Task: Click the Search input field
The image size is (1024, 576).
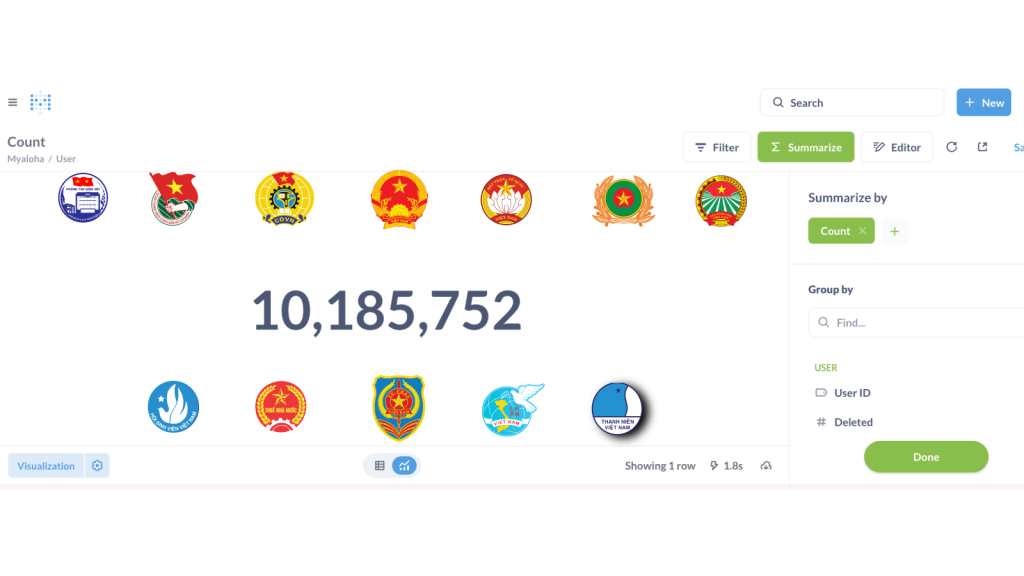Action: pos(852,103)
